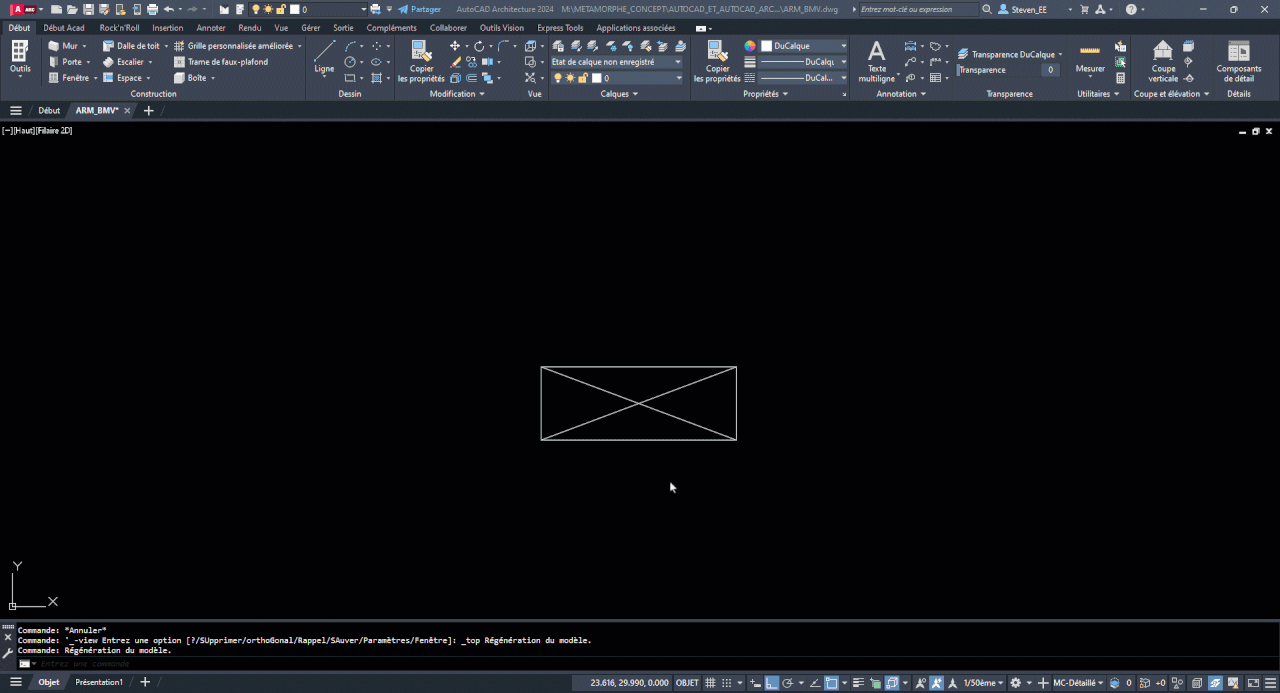Click the Print icon in quick access toolbar

pyautogui.click(x=152, y=9)
